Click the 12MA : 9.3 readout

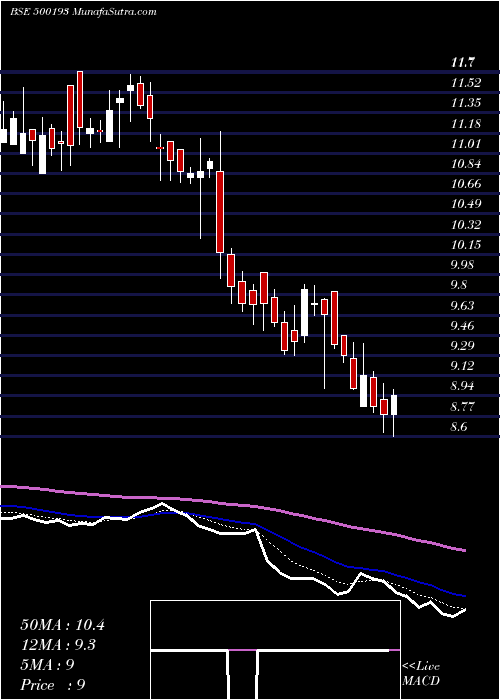click(58, 645)
